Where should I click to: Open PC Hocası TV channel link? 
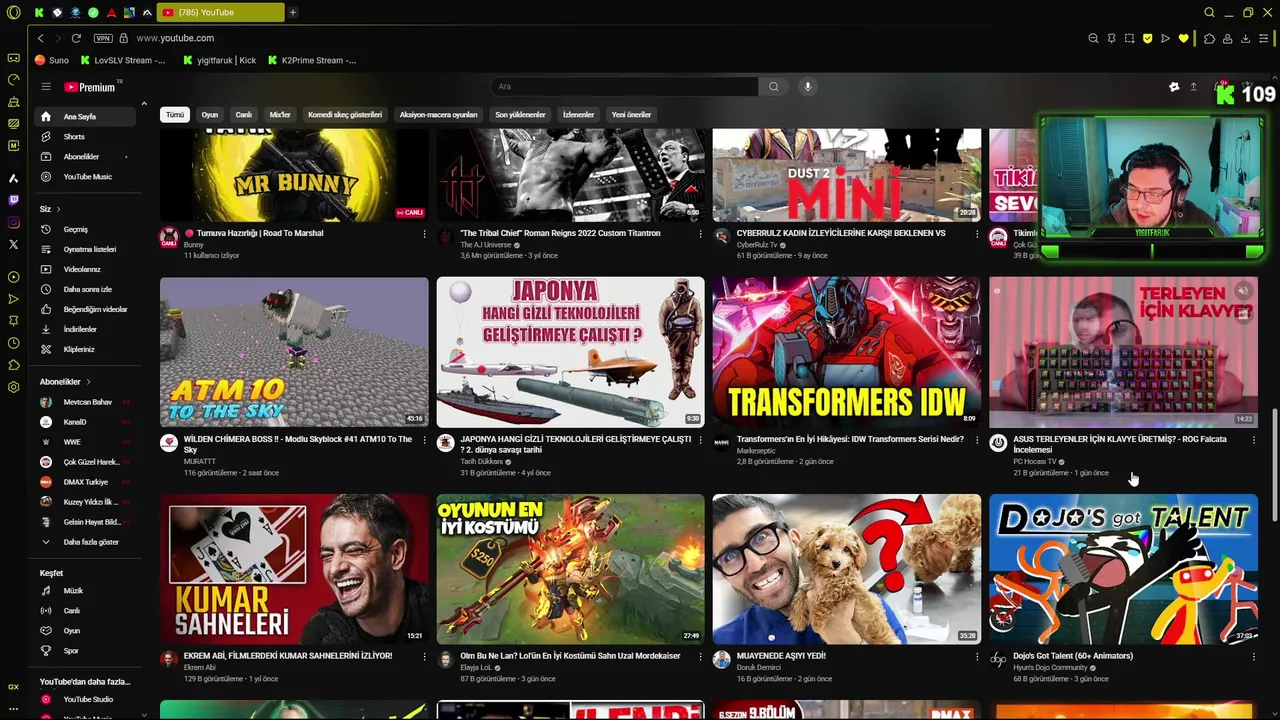click(1034, 462)
